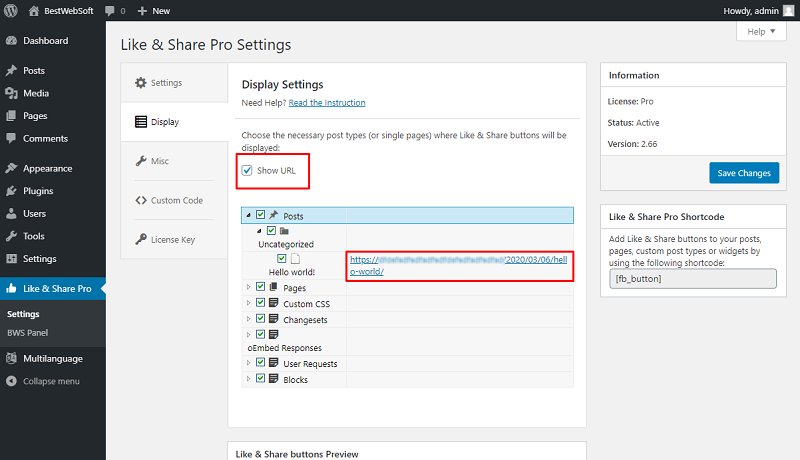Toggle the oEmbed Responses checkbox
The height and width of the screenshot is (460, 800).
coord(261,334)
